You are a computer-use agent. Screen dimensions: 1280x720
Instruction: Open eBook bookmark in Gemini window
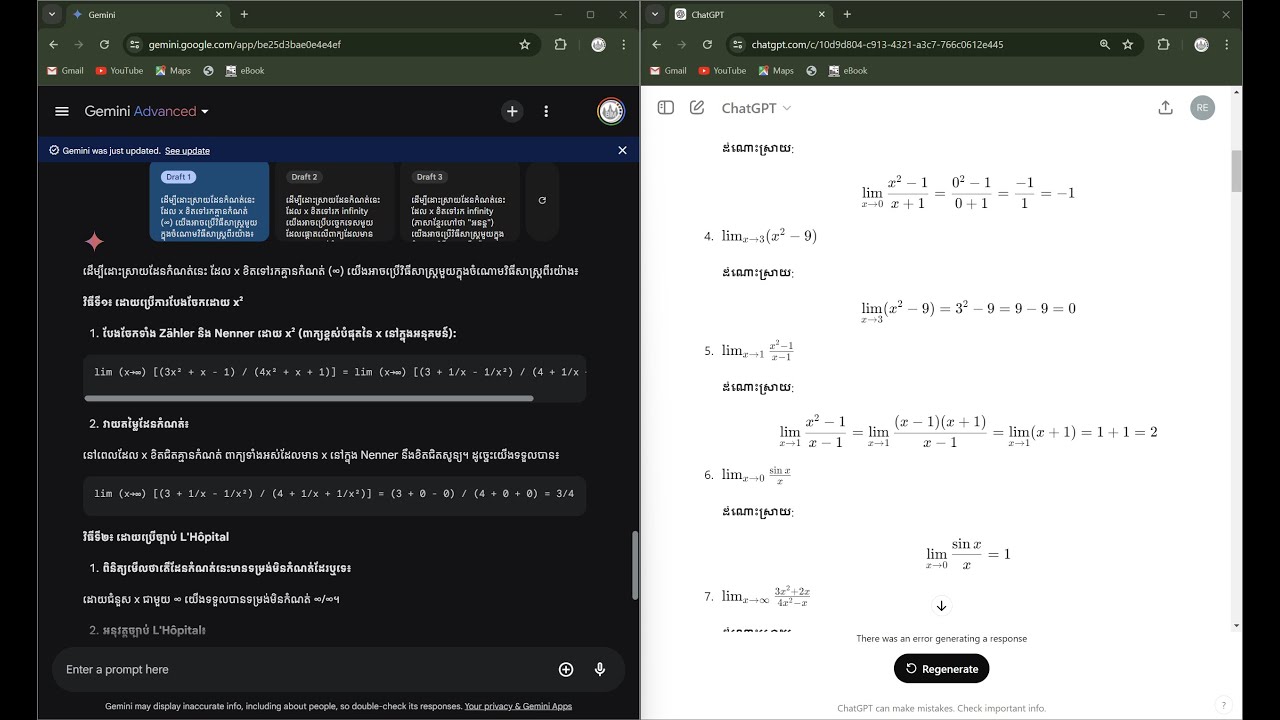point(245,71)
